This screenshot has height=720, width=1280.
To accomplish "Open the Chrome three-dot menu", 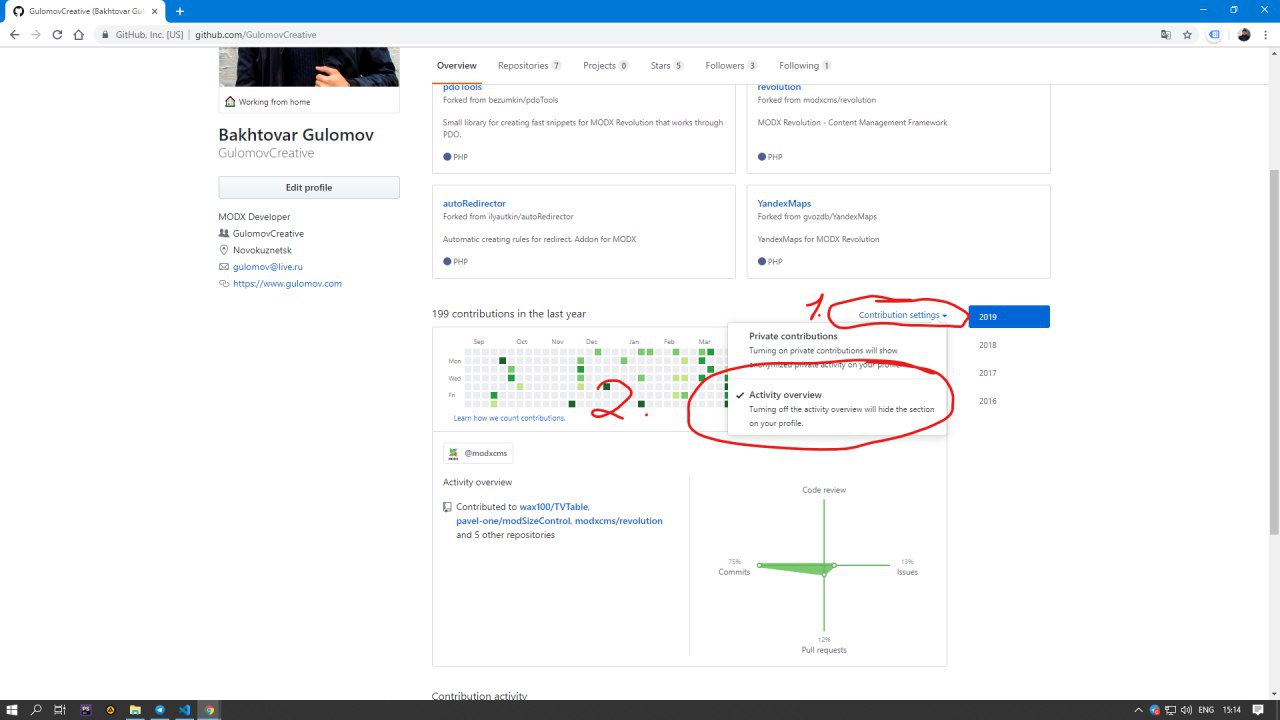I will coord(1266,34).
